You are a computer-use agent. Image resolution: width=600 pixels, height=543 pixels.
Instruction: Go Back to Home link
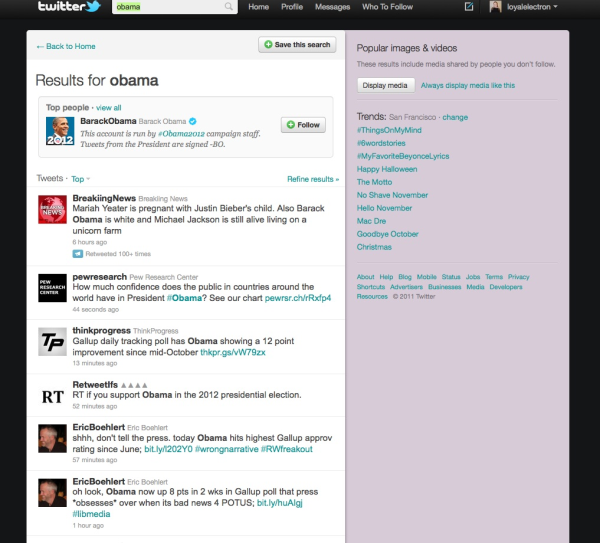66,46
